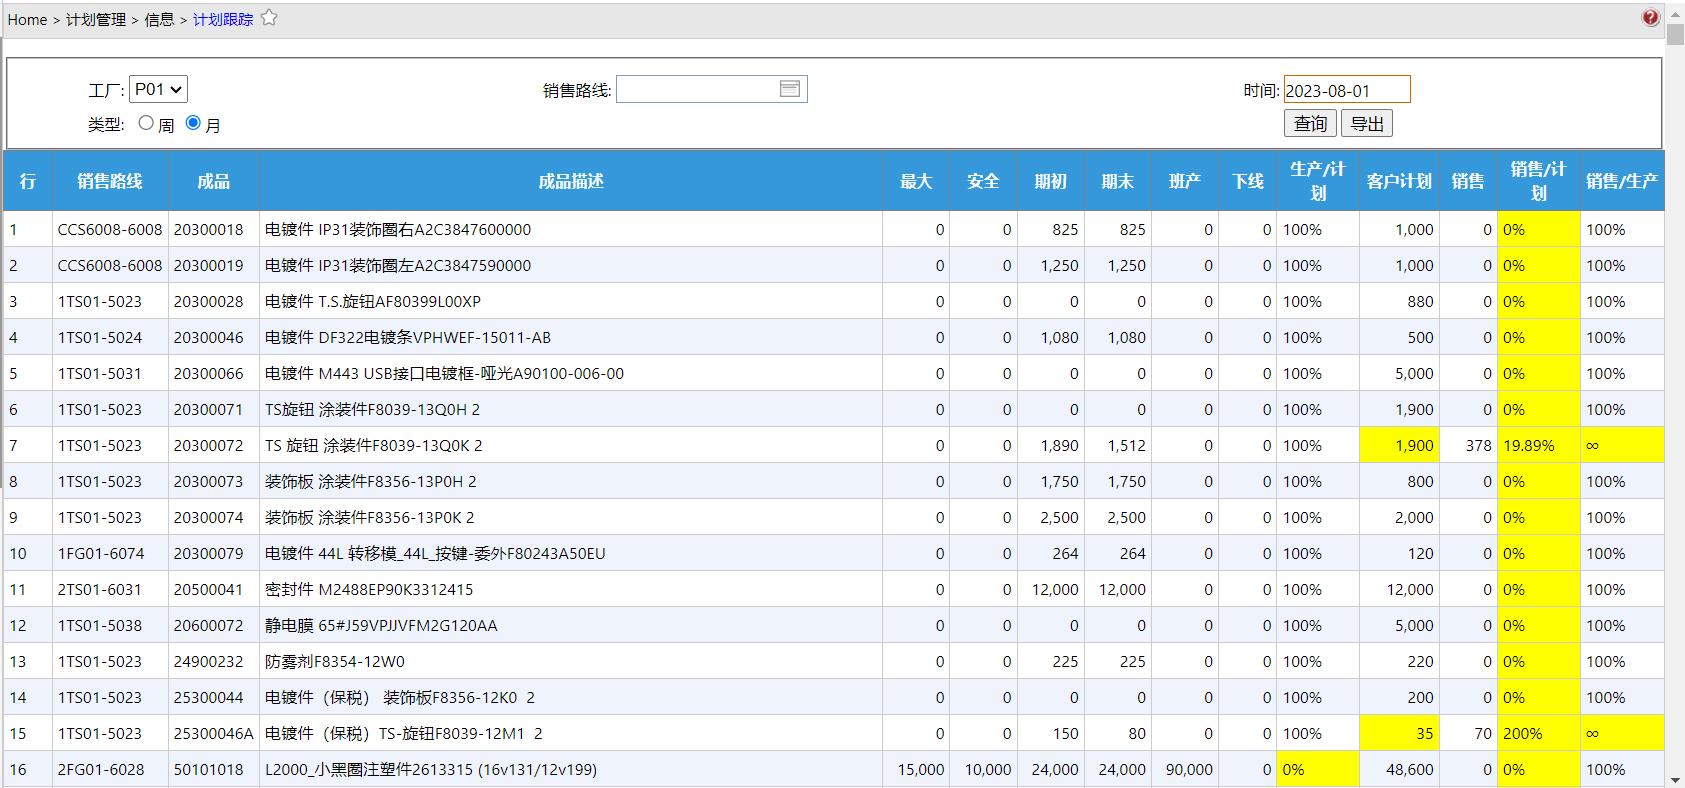Click product code 20300018

[208, 229]
